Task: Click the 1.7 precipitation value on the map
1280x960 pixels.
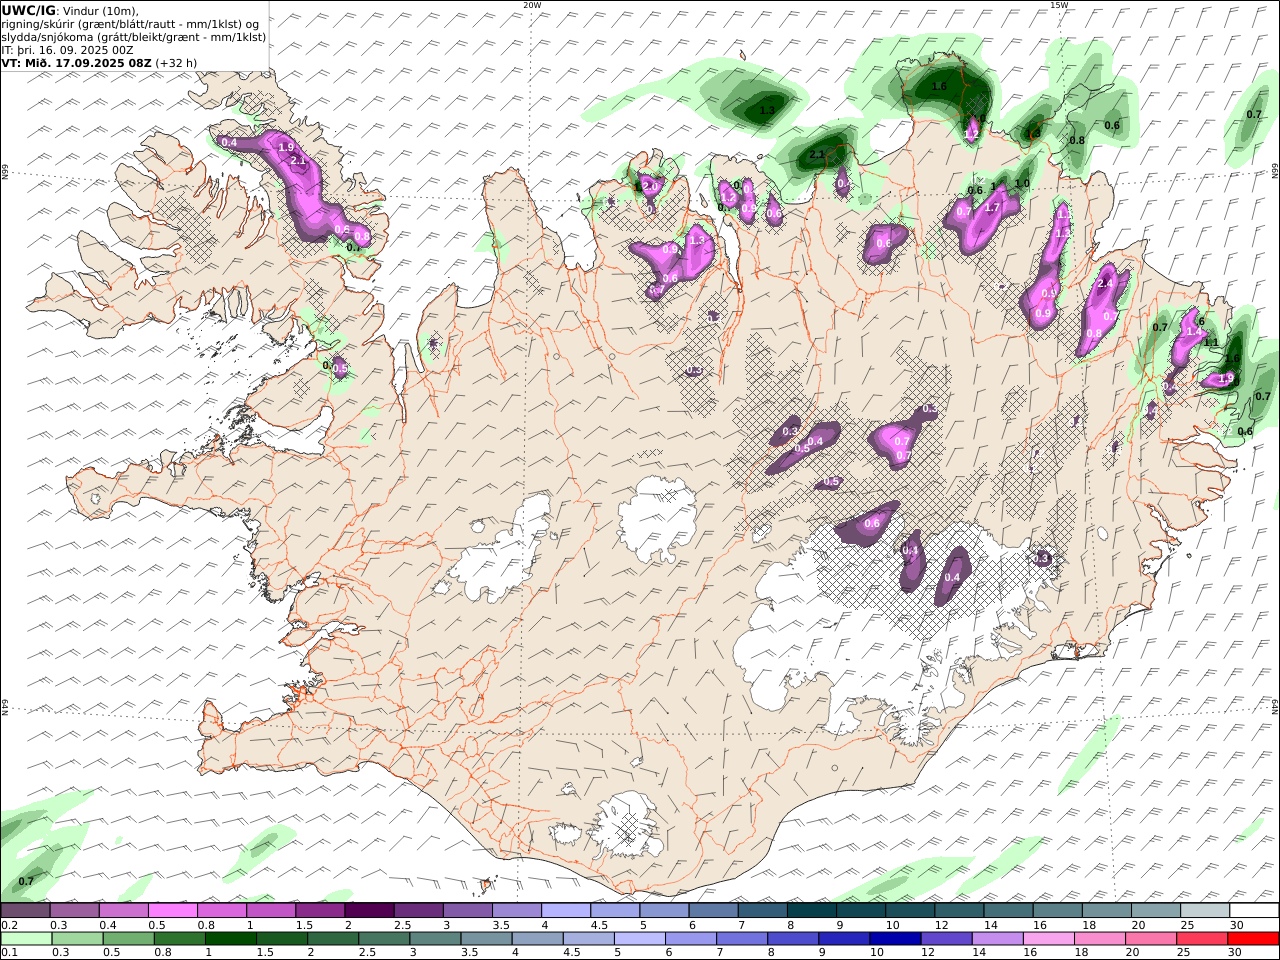Action: 993,208
